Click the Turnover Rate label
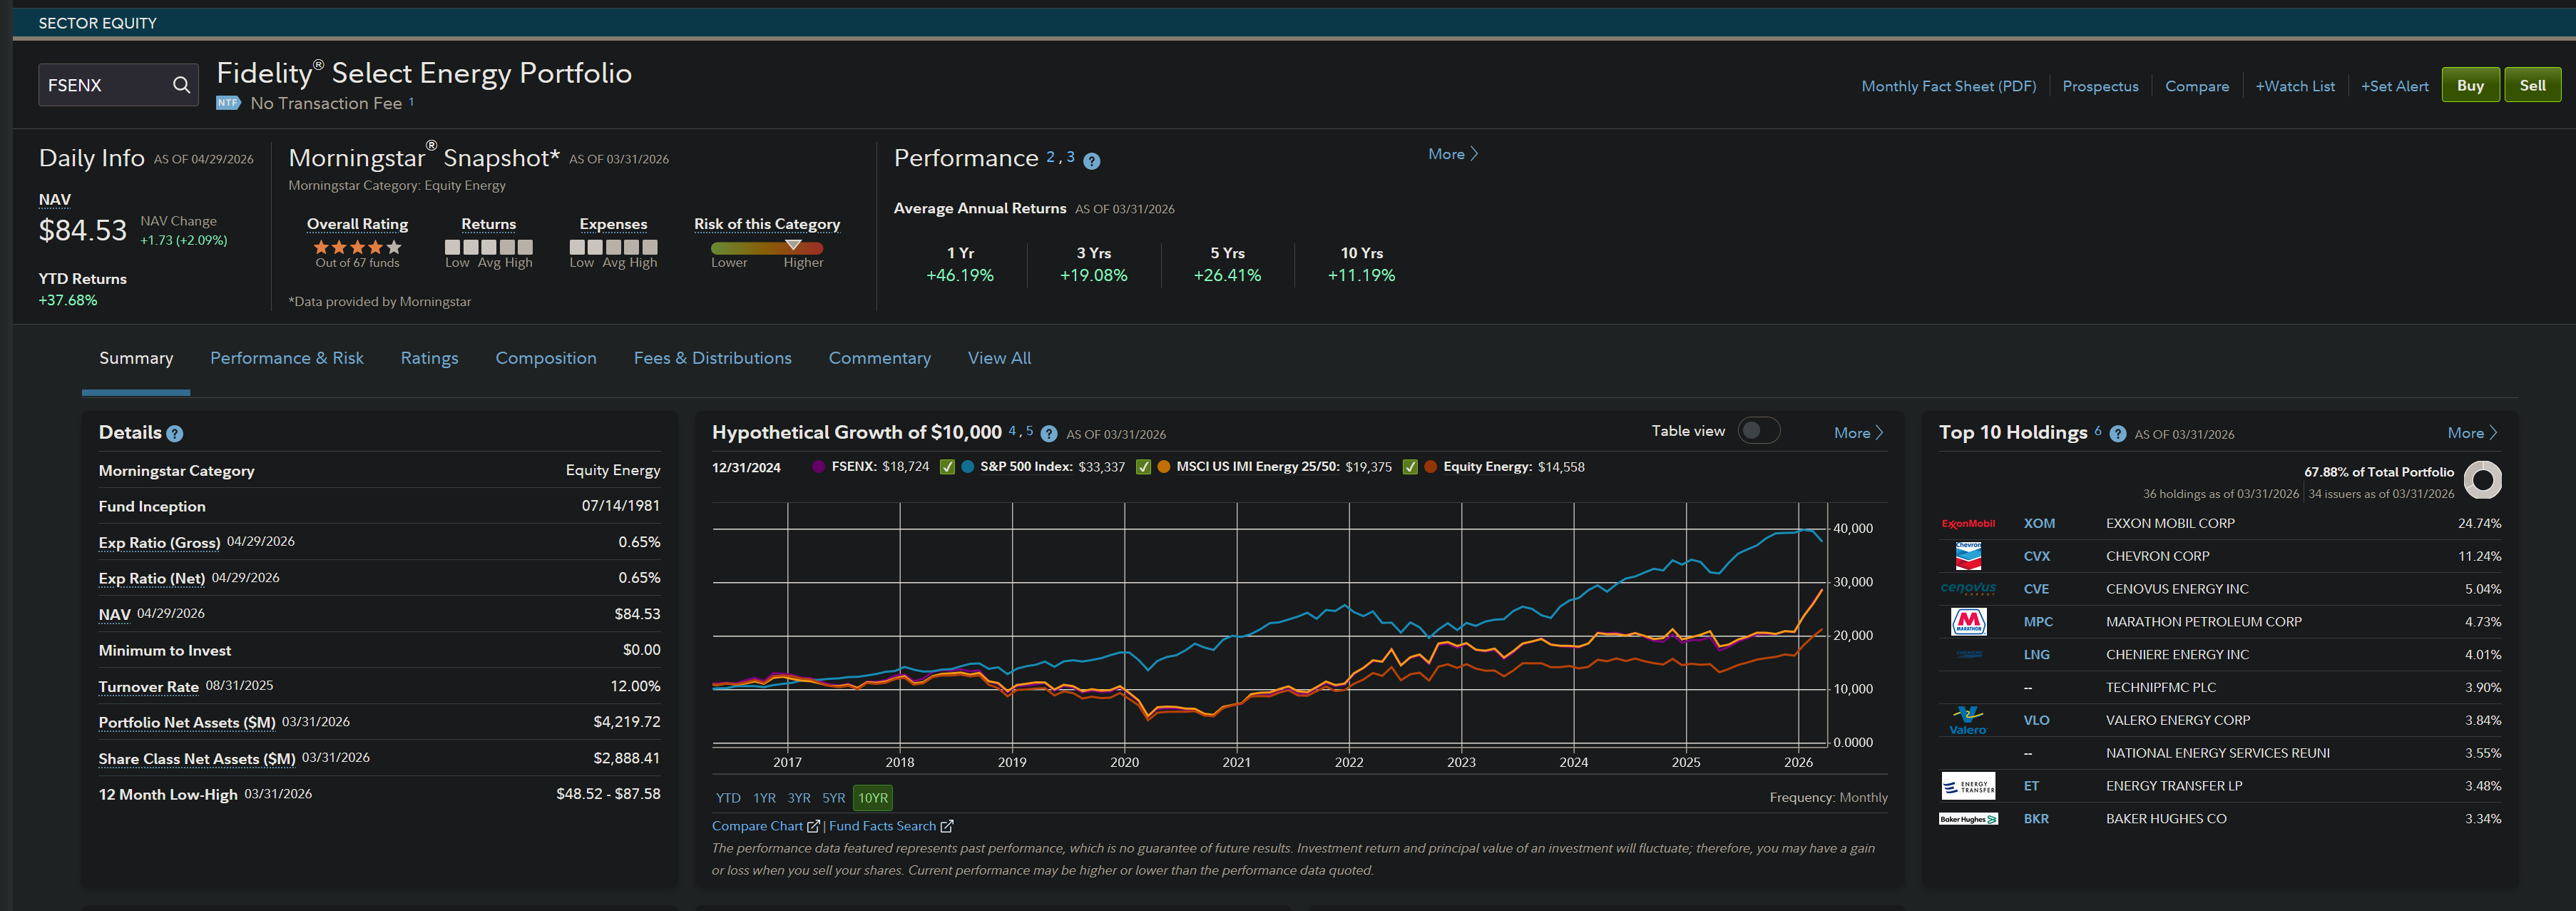 pos(149,687)
